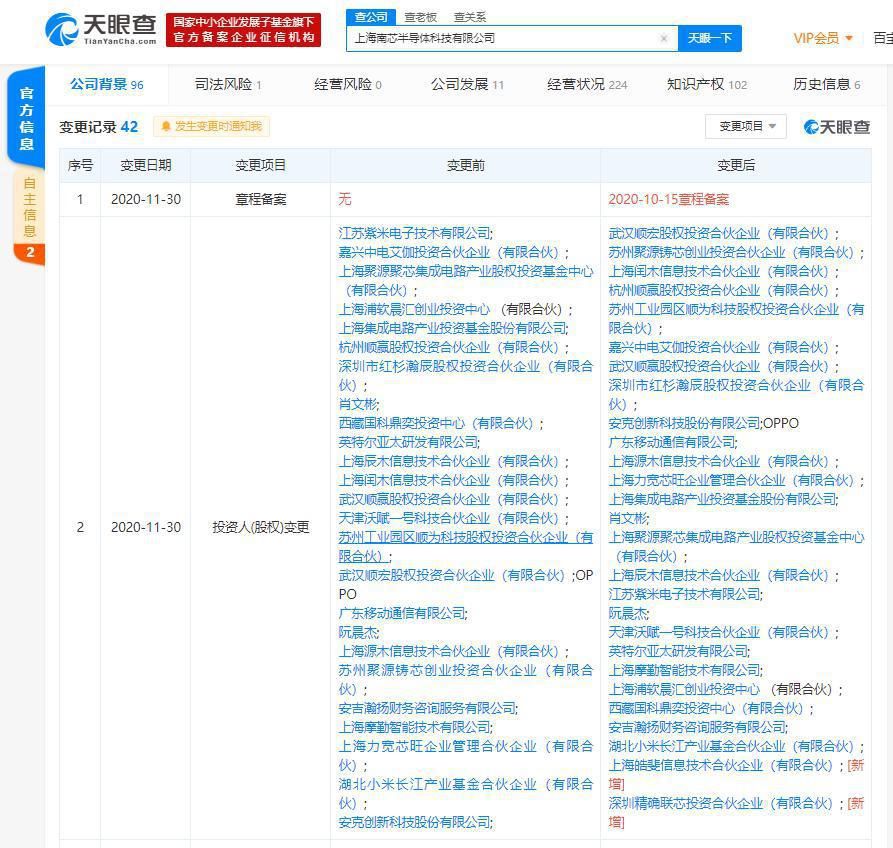Open the 变更项目 dropdown filter

tap(746, 126)
